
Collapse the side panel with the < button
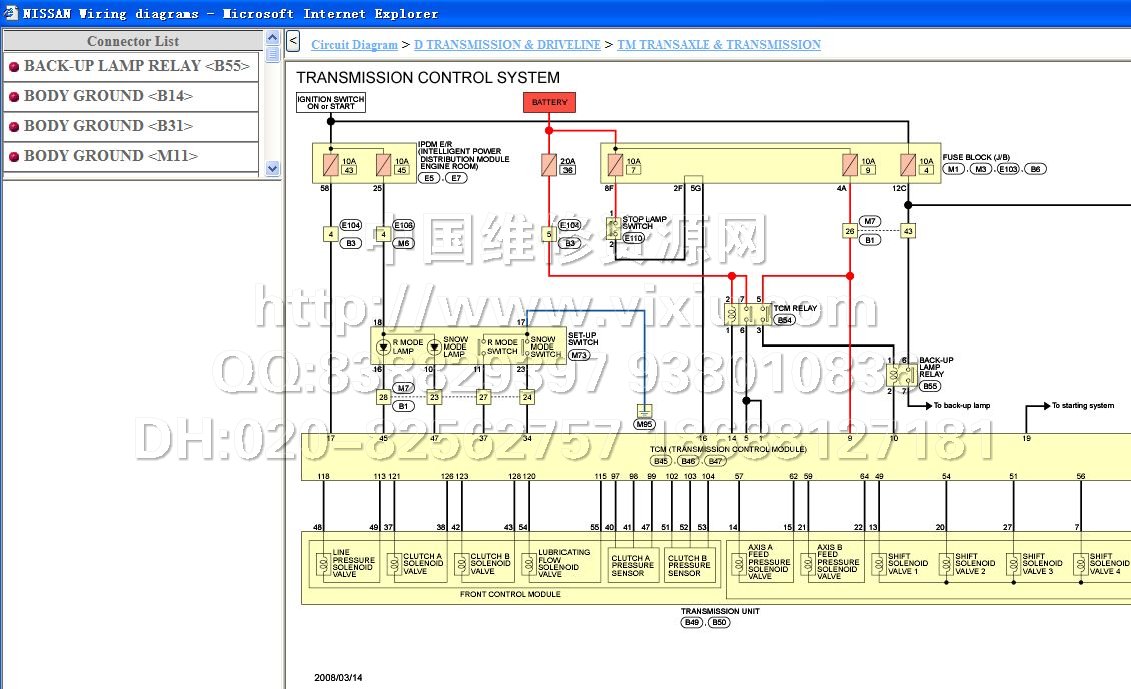(293, 41)
